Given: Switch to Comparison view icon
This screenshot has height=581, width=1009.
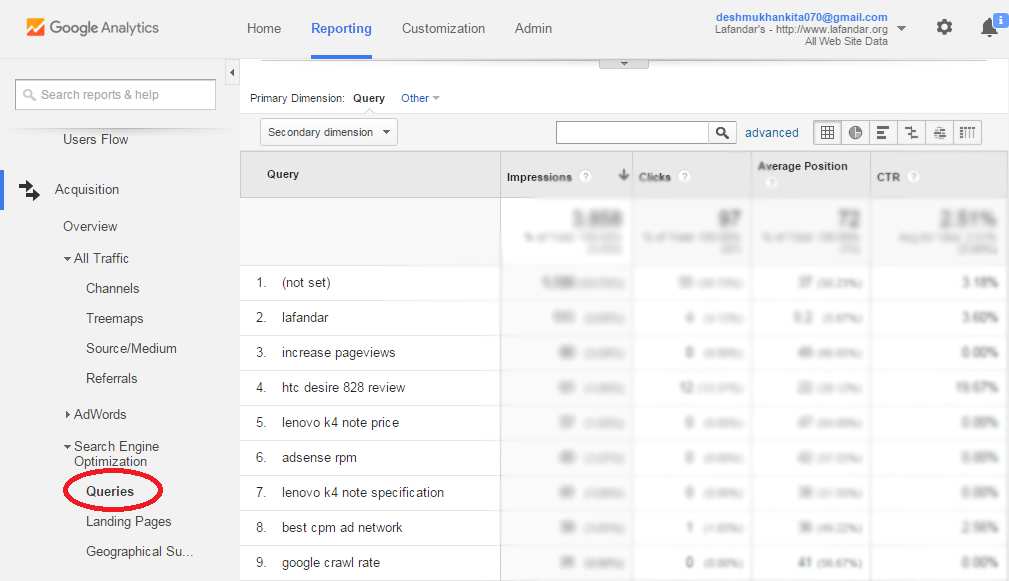Looking at the screenshot, I should [x=911, y=133].
